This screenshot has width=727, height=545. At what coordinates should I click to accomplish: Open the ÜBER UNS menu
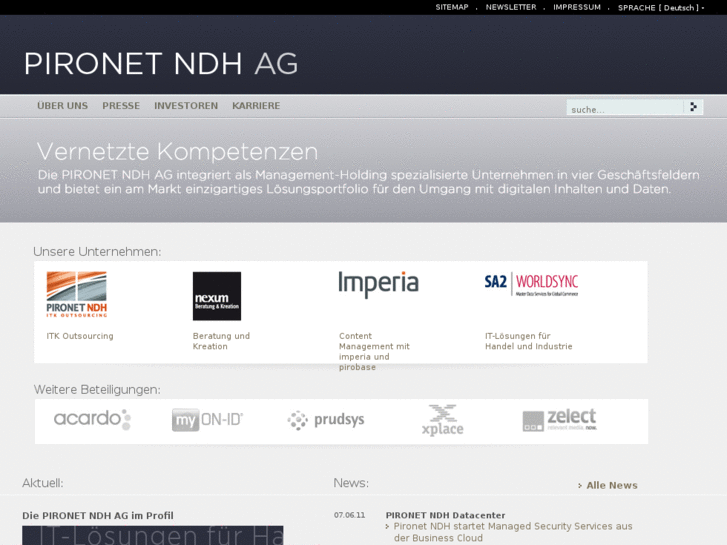pyautogui.click(x=63, y=106)
